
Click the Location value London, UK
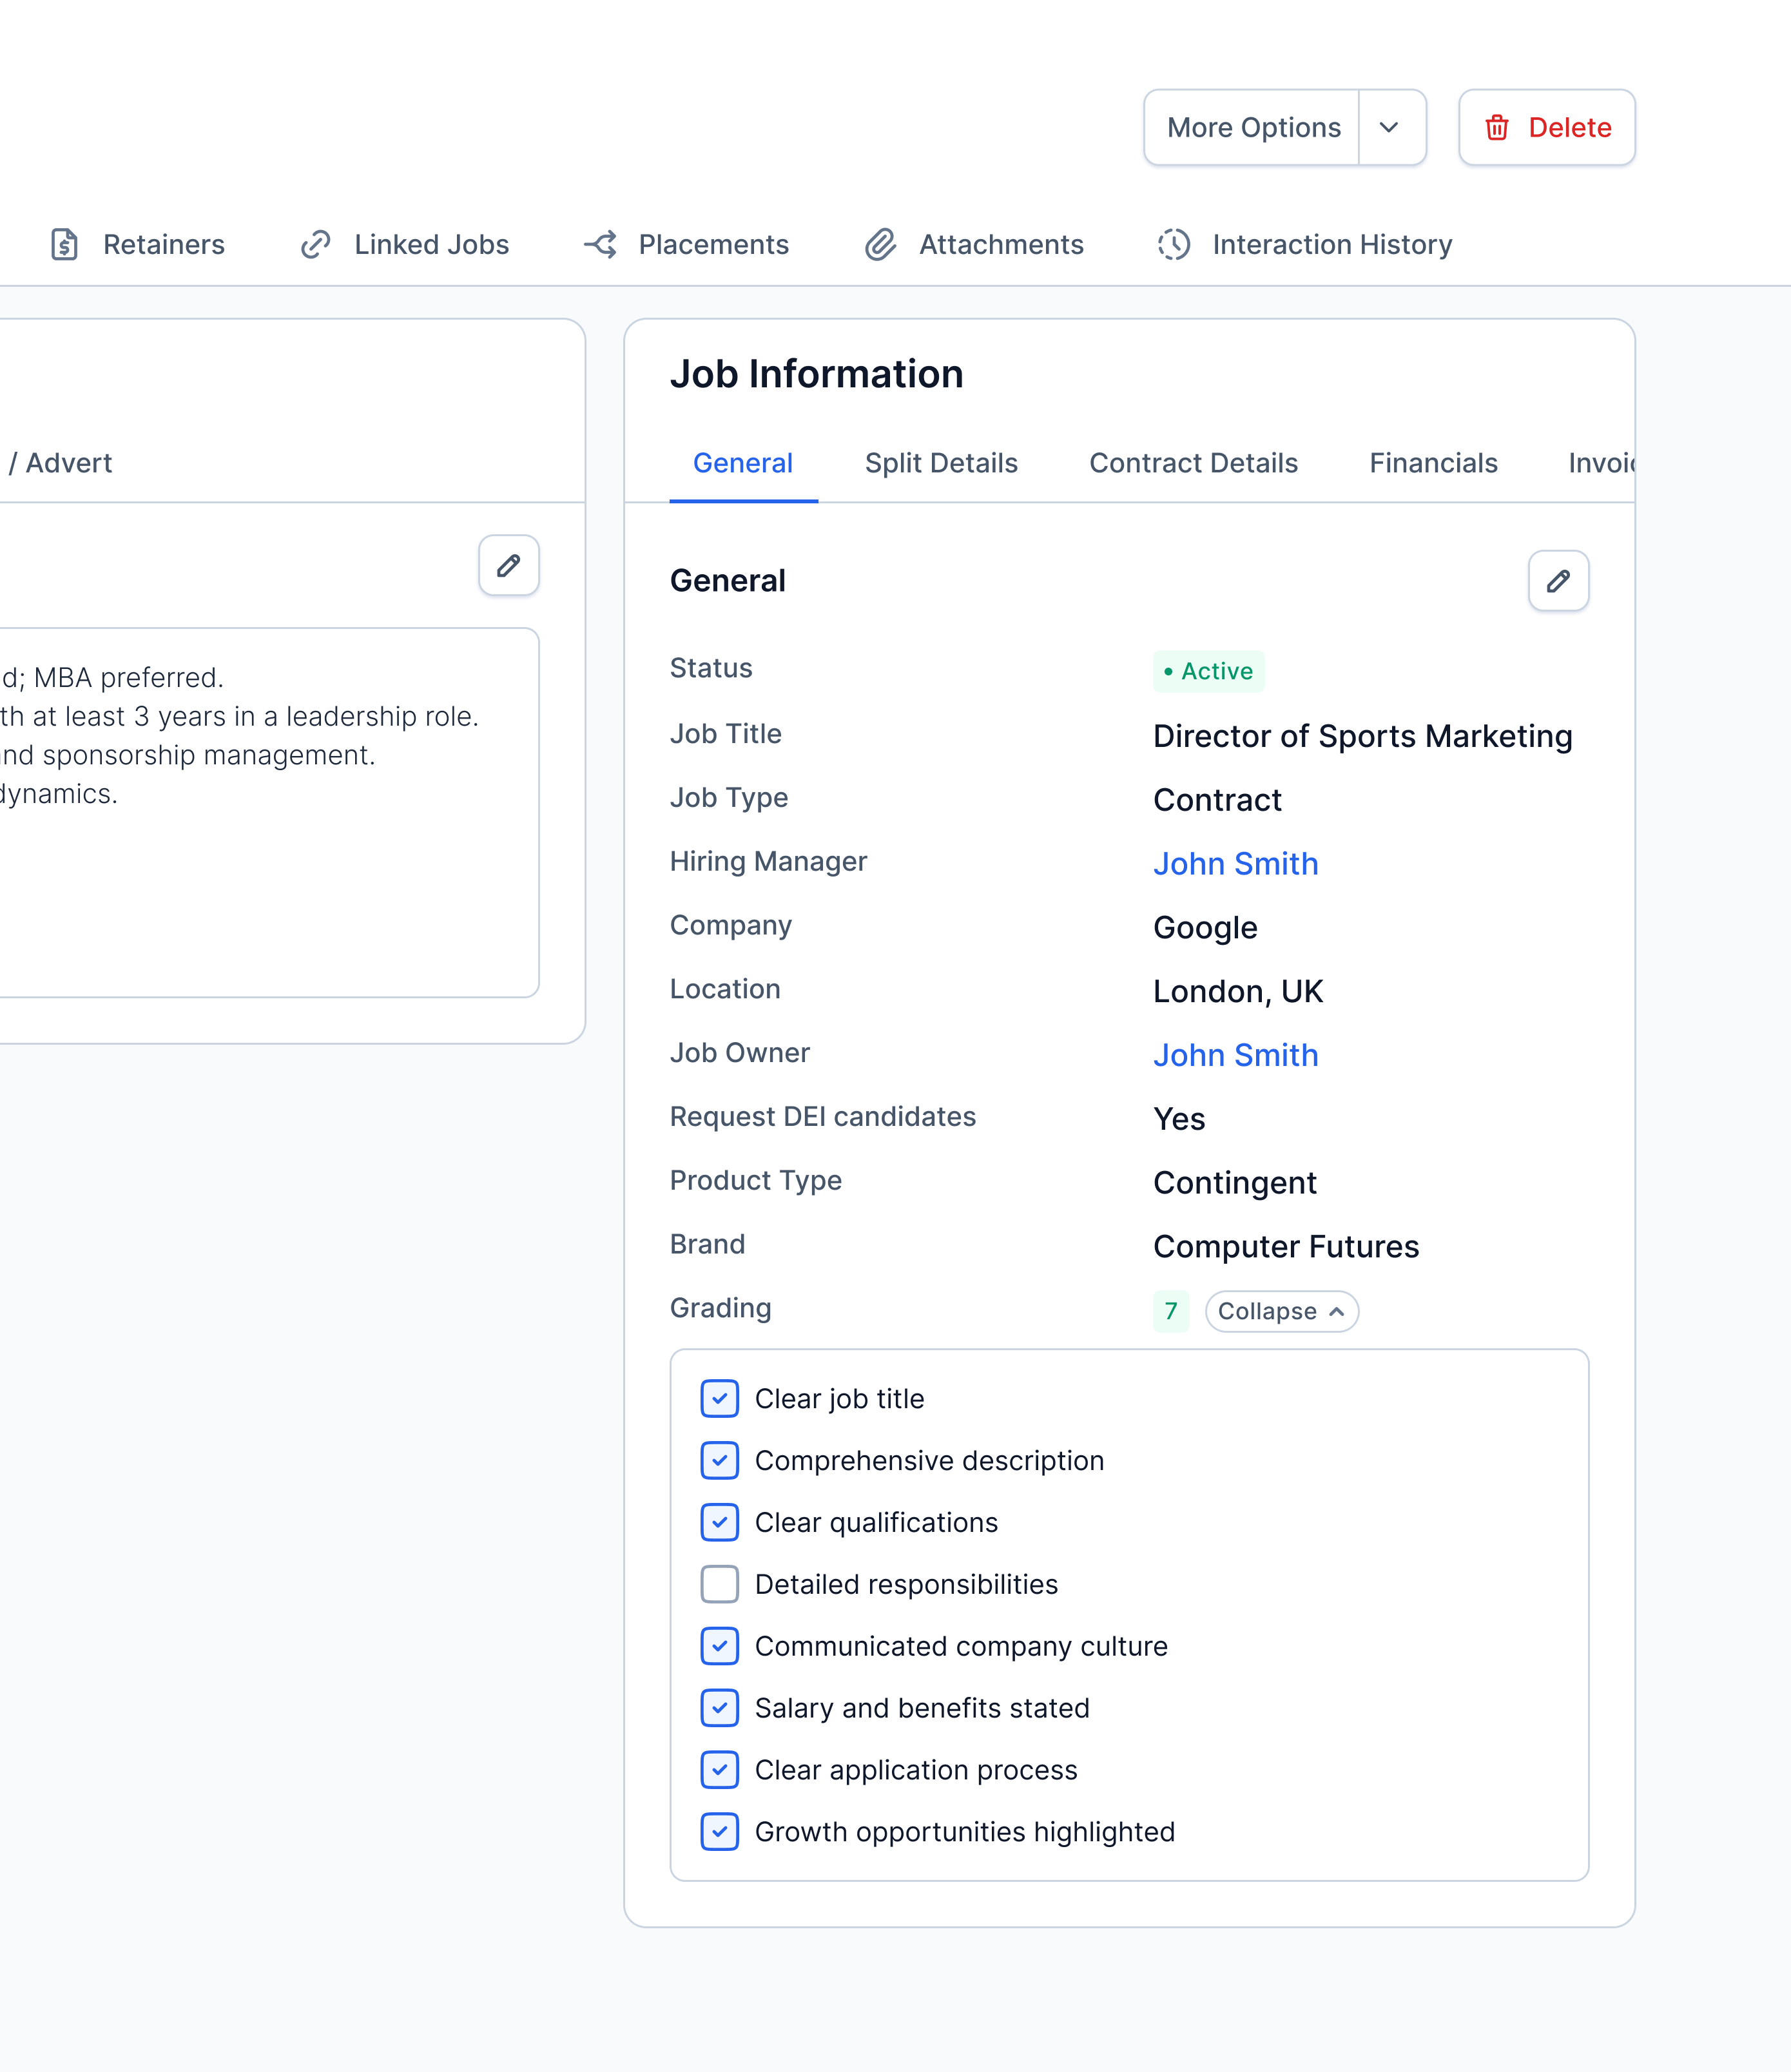click(x=1237, y=991)
